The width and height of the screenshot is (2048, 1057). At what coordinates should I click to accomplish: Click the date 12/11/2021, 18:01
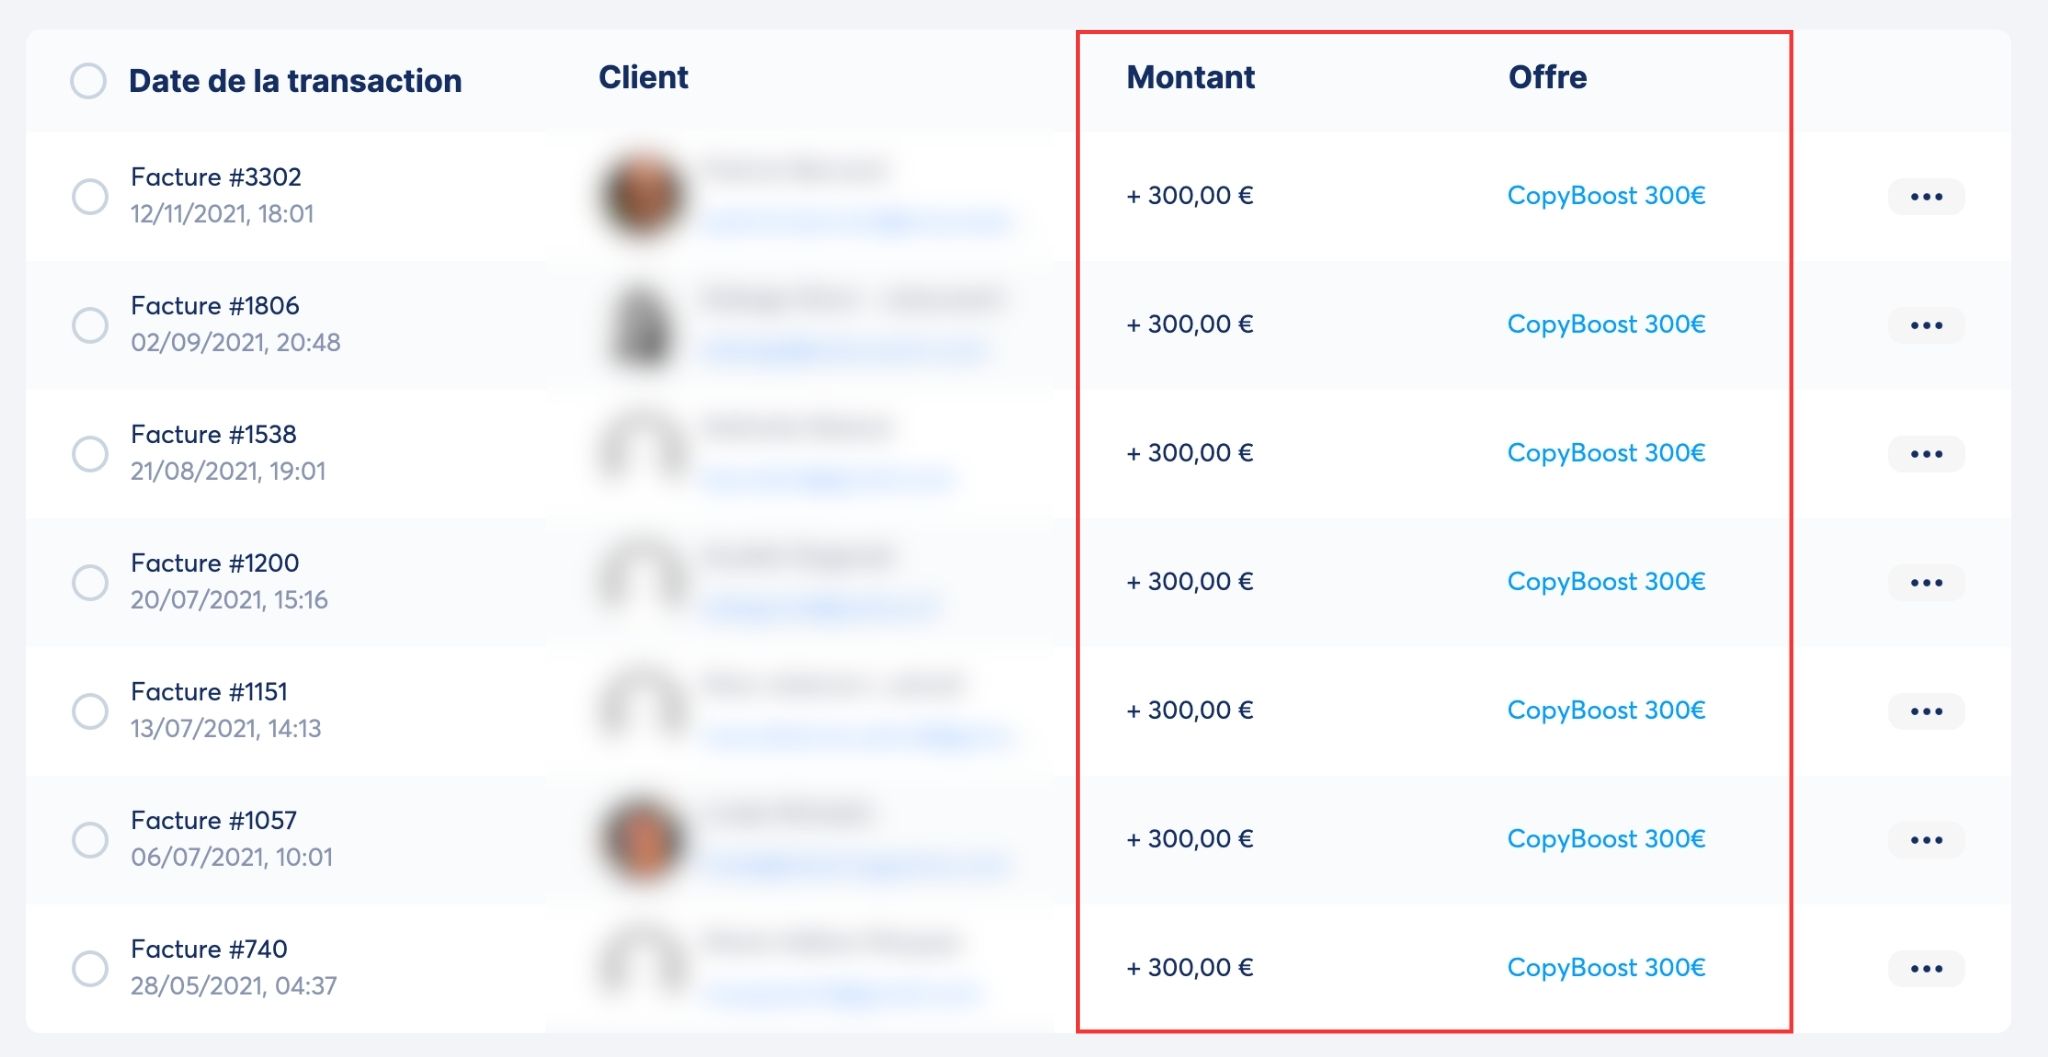coord(222,214)
